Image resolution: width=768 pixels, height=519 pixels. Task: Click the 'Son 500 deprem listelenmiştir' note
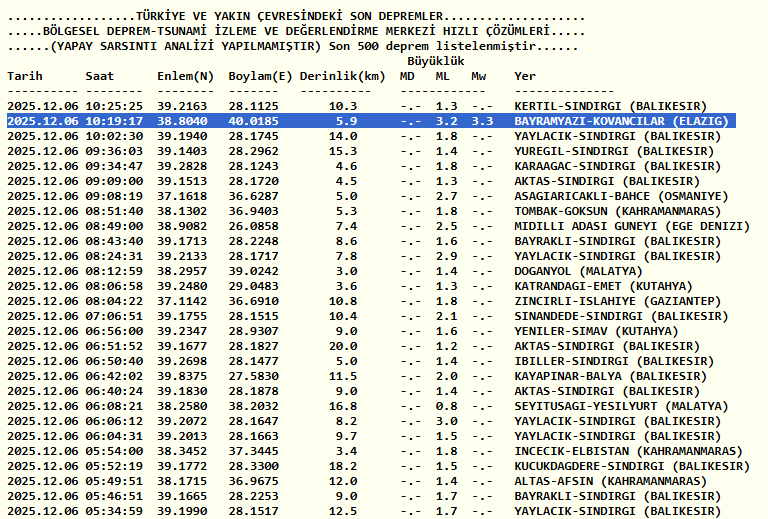[x=432, y=47]
